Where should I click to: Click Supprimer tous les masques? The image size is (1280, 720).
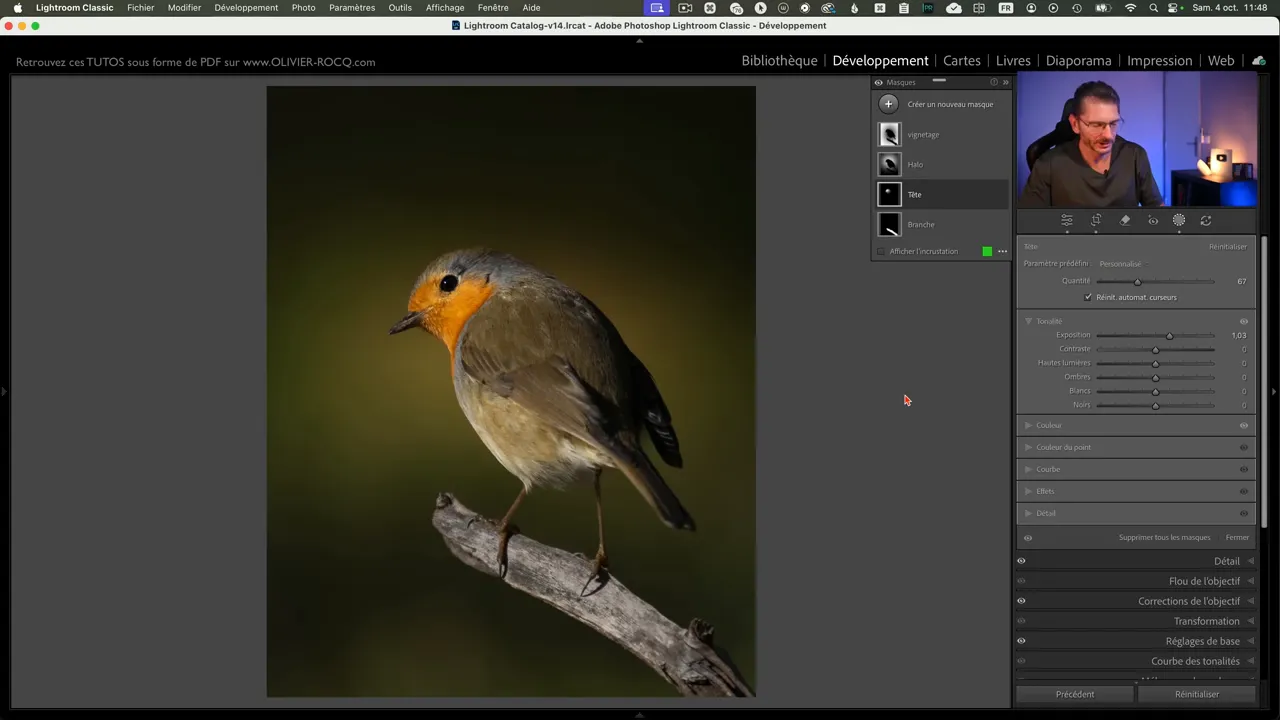point(1164,538)
